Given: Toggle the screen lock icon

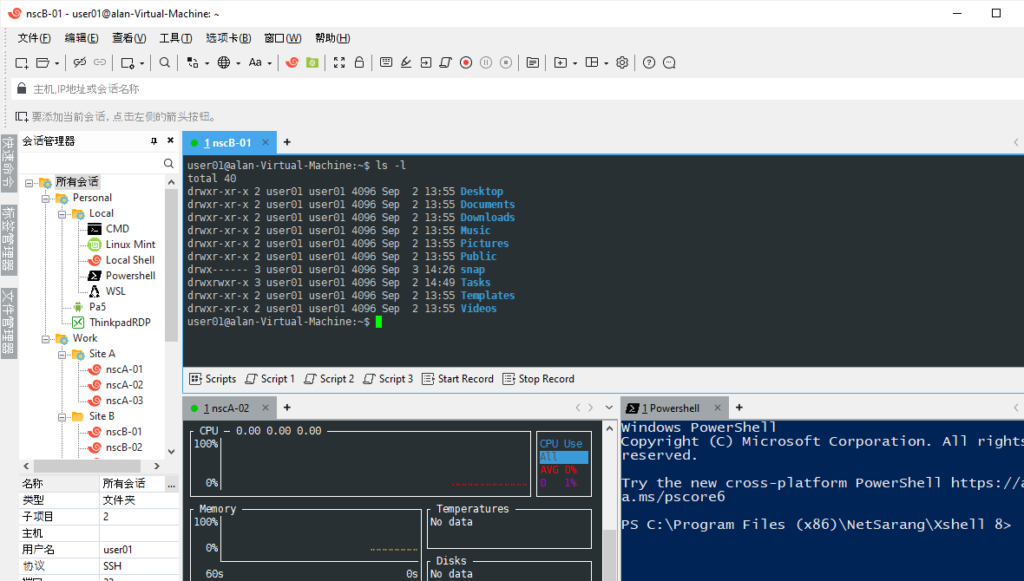Looking at the screenshot, I should click(358, 62).
